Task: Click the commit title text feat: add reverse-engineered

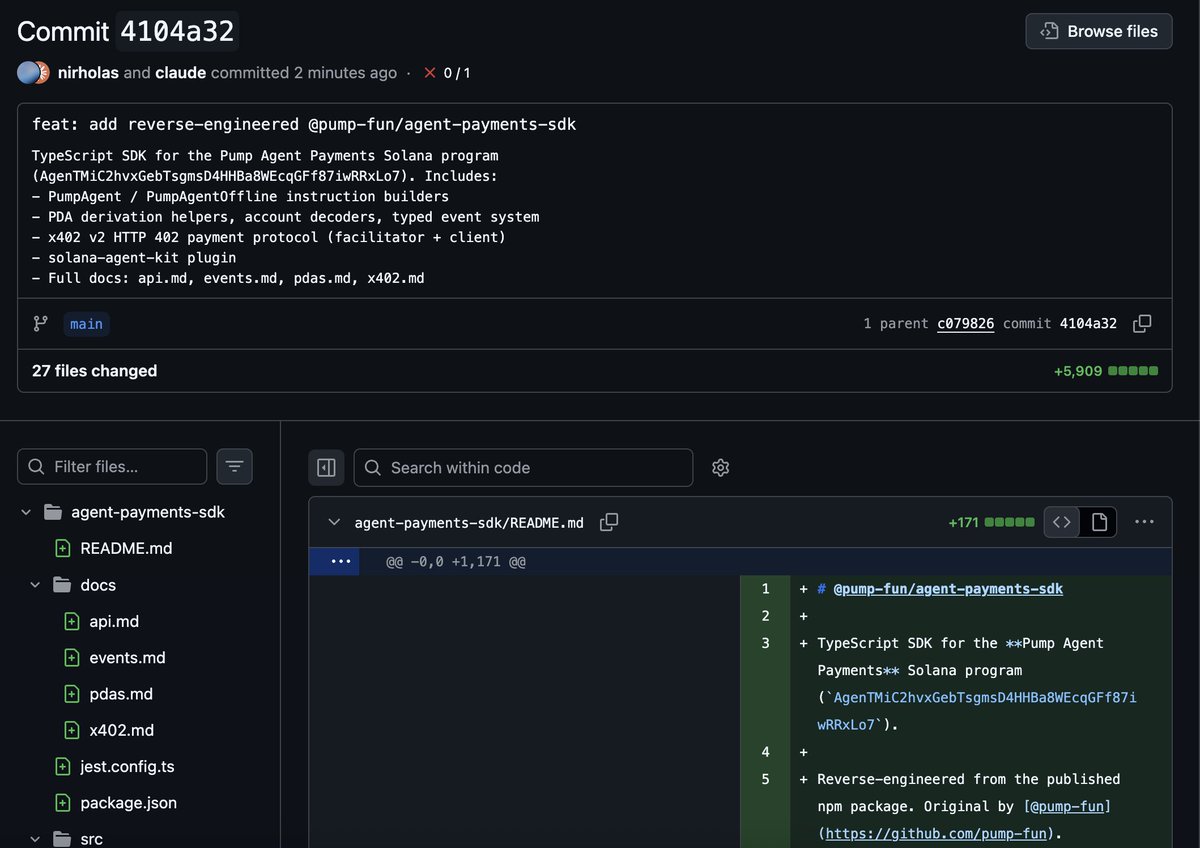Action: point(304,125)
